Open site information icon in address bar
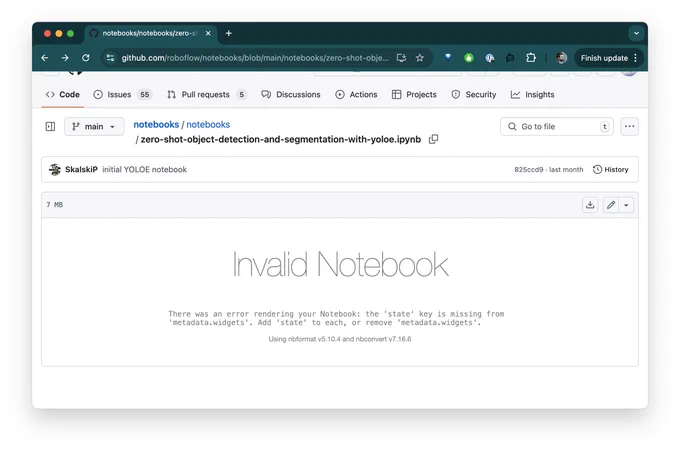The height and width of the screenshot is (451, 680). (x=111, y=58)
